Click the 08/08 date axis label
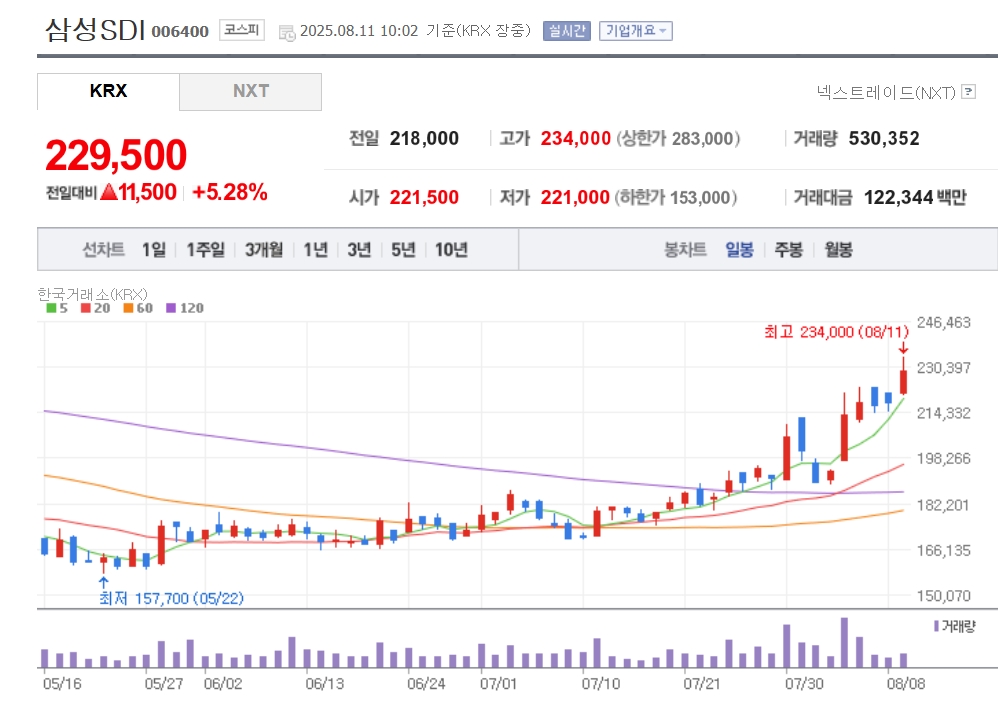The width and height of the screenshot is (998, 706). point(906,684)
